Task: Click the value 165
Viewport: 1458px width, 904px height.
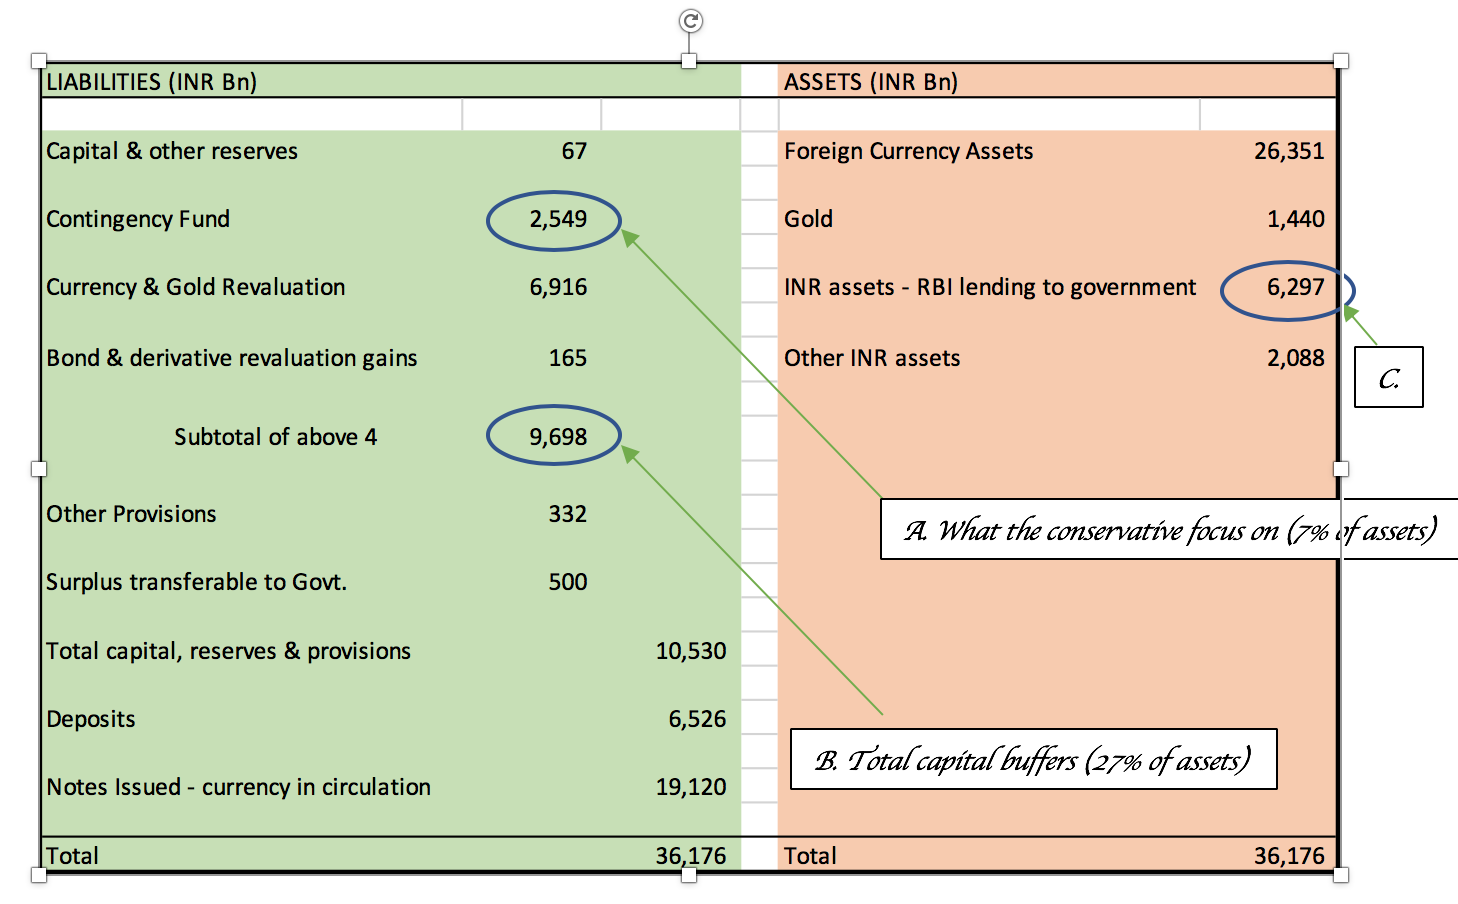Action: point(568,358)
